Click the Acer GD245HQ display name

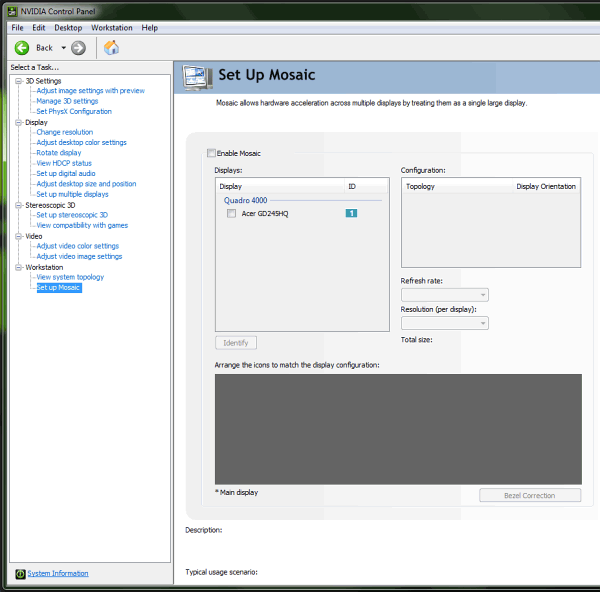(265, 214)
